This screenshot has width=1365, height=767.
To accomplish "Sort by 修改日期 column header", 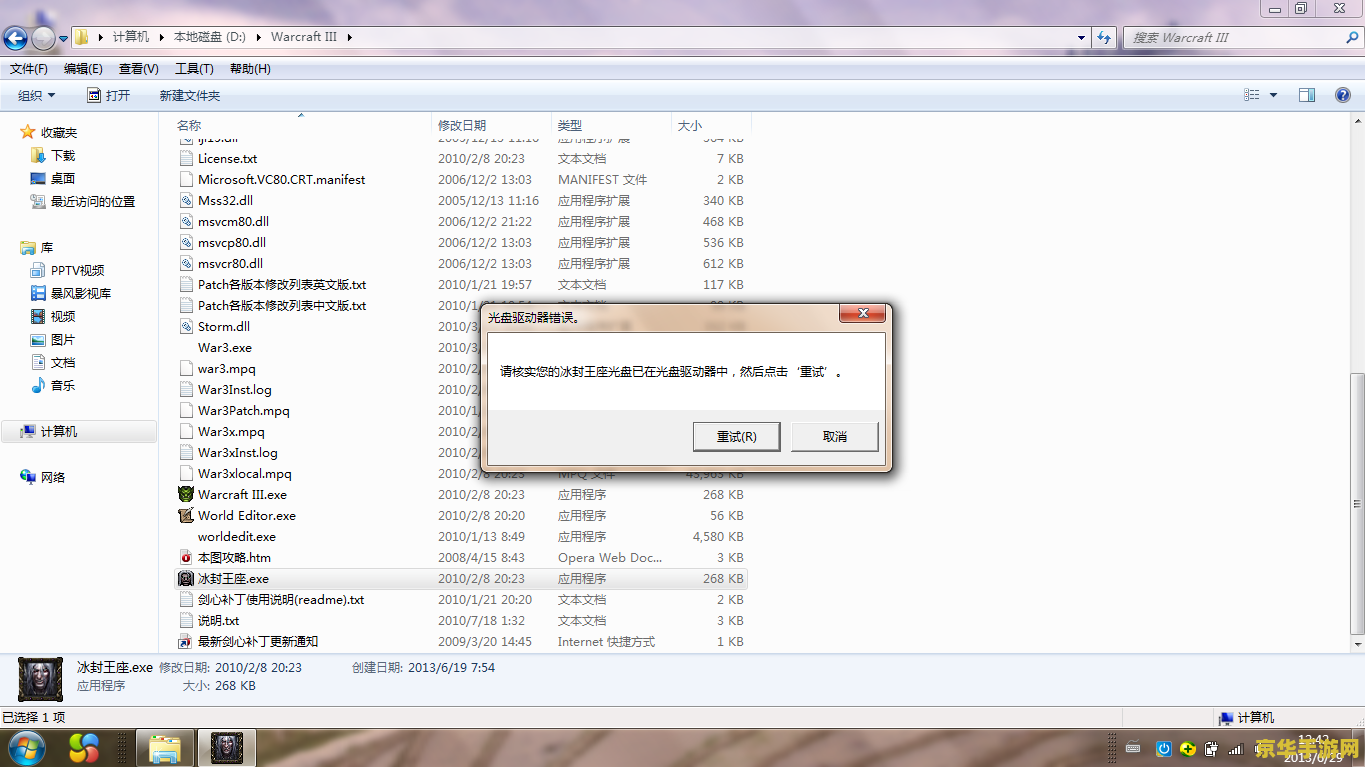I will (462, 125).
